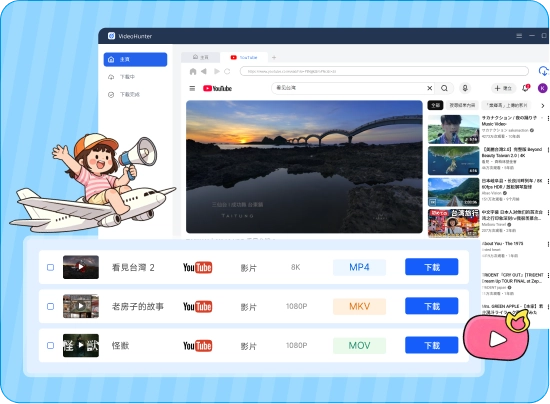
Task: Click the title 怪獸
Action: coord(120,346)
